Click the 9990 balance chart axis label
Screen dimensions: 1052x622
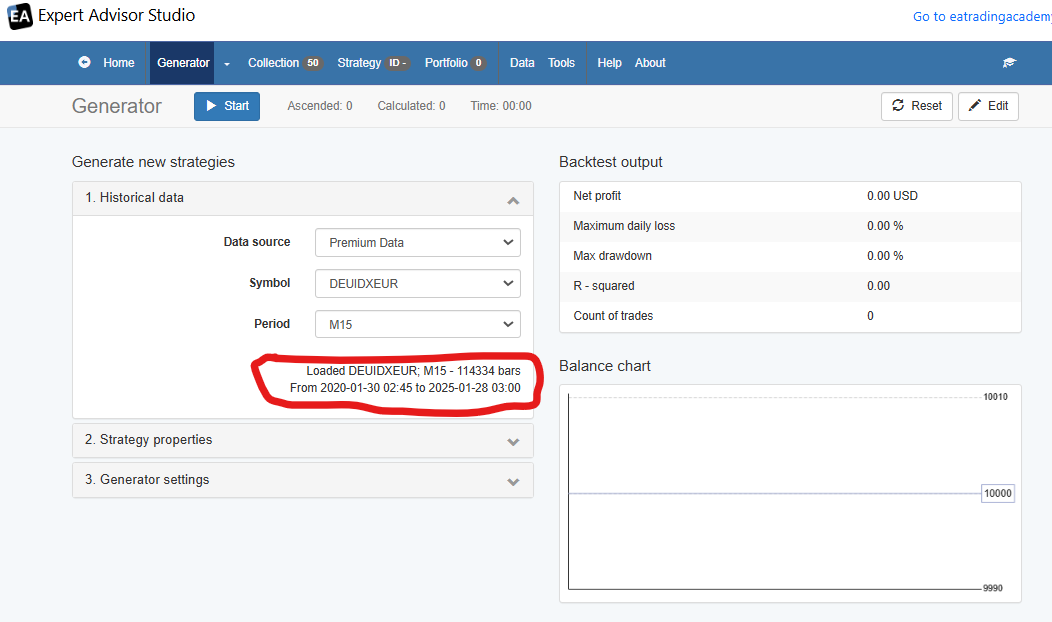click(x=993, y=588)
